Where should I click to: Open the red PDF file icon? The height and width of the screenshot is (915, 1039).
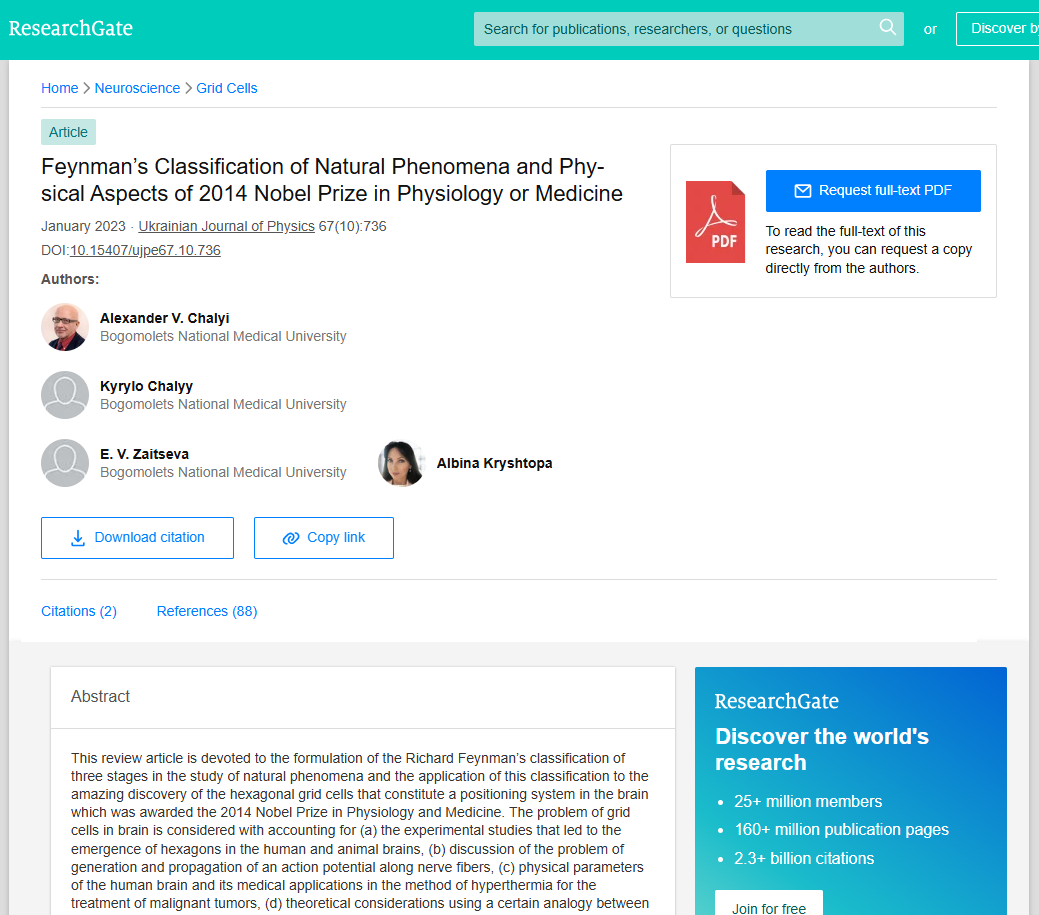715,222
